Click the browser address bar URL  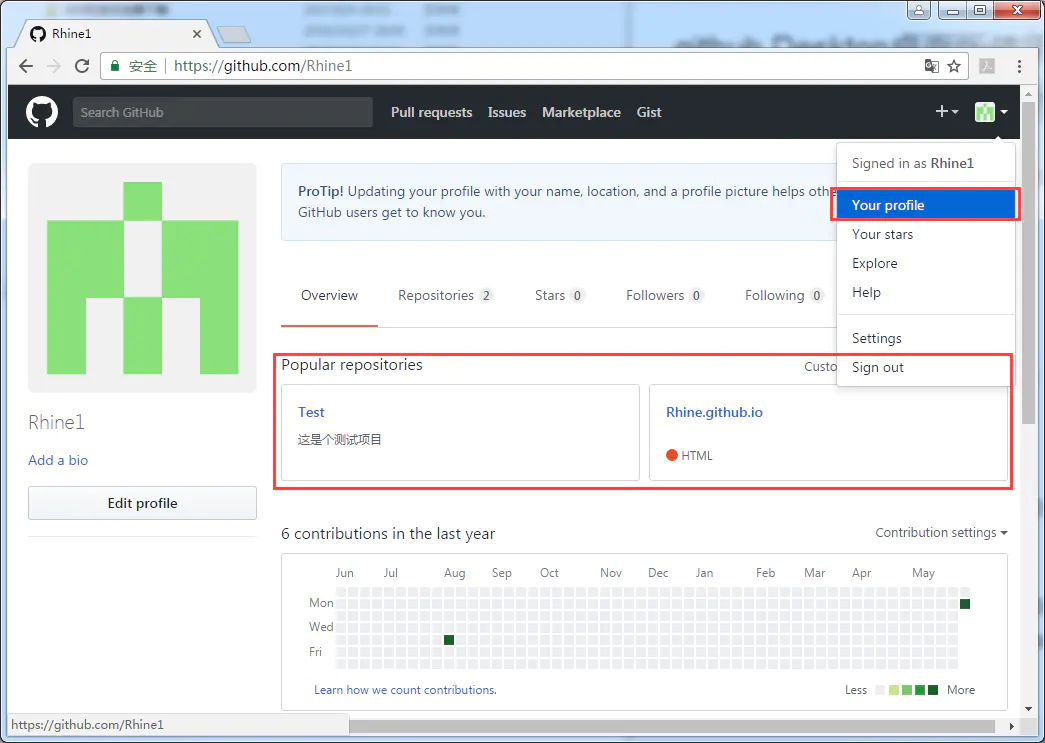[x=263, y=66]
